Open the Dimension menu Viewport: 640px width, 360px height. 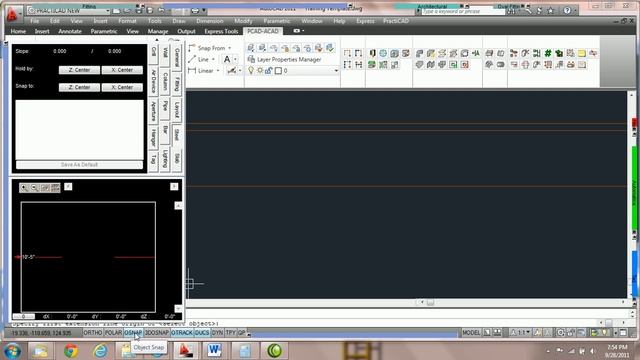[x=210, y=21]
